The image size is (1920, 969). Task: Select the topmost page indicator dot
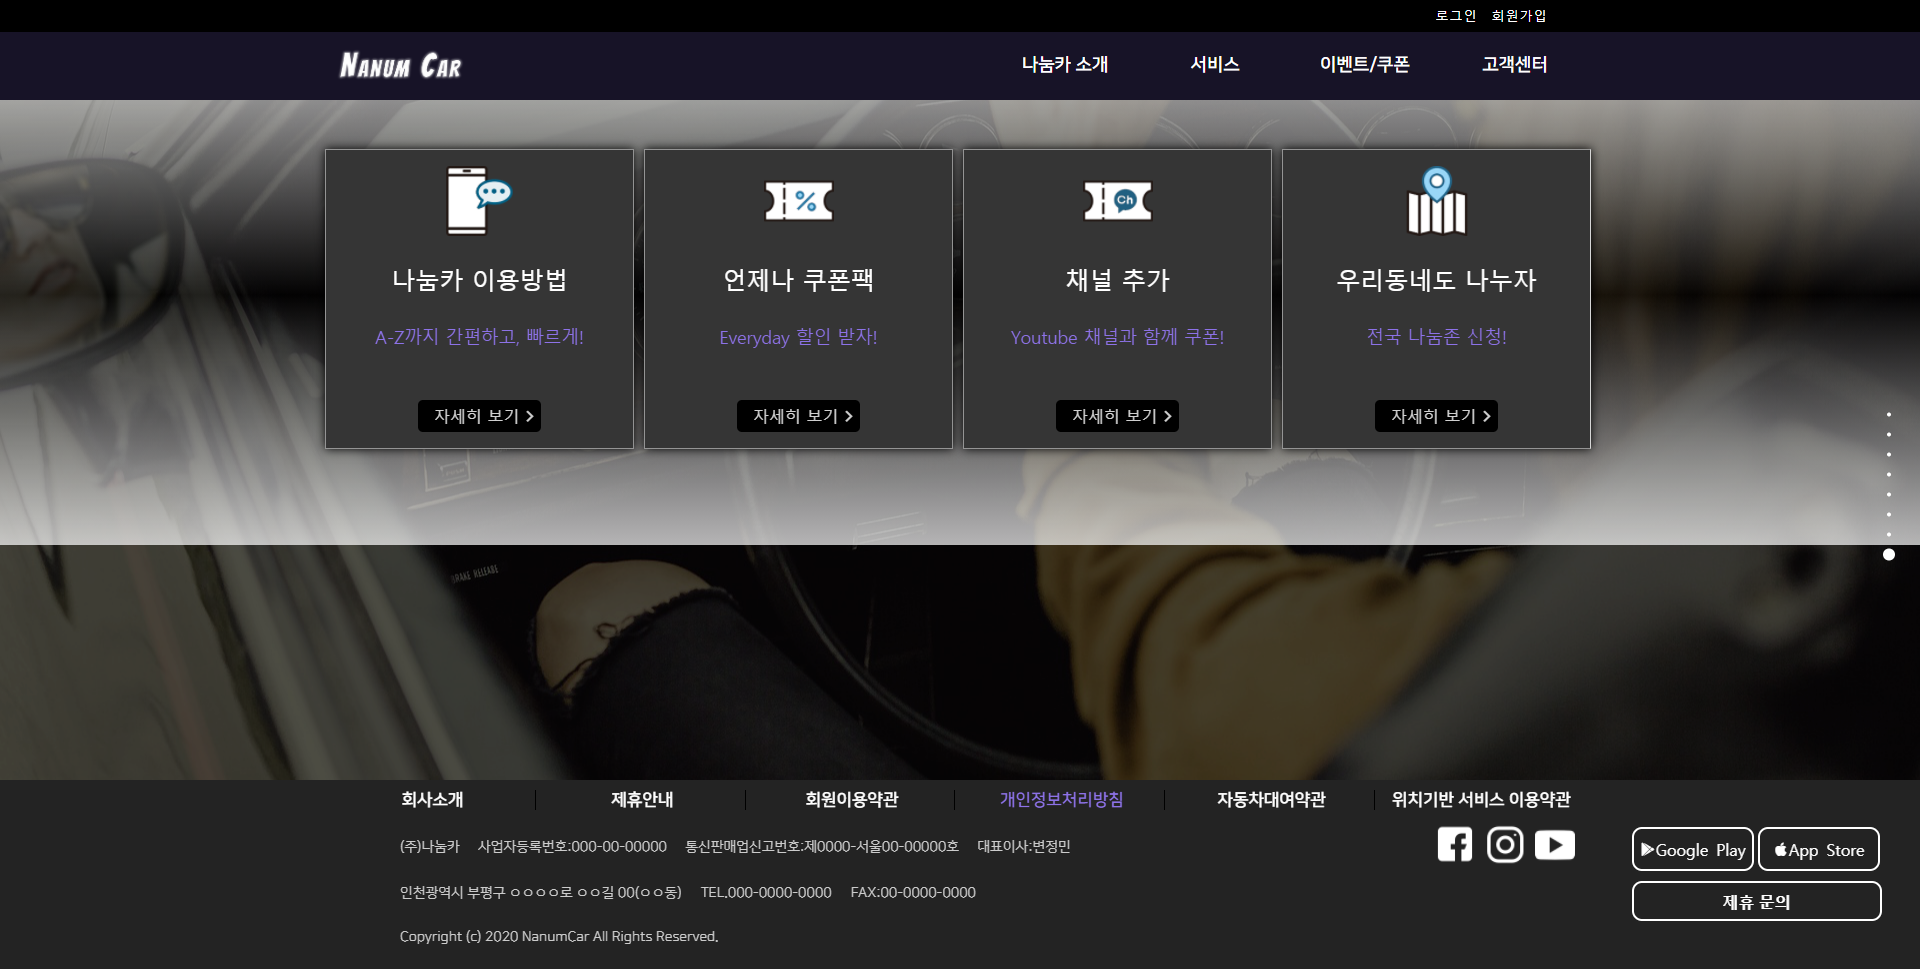(1888, 414)
